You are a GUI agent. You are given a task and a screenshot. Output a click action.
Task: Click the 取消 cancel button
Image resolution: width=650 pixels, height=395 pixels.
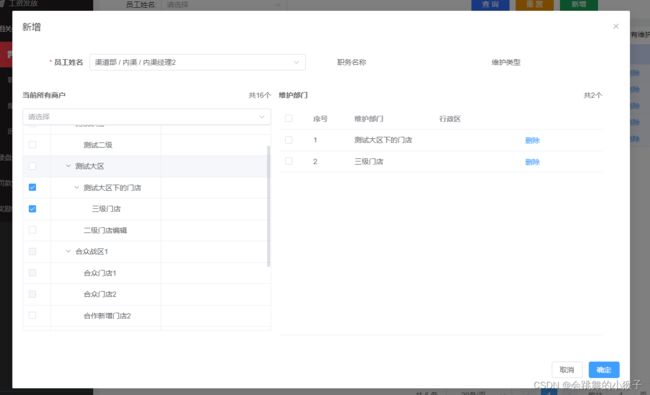coord(567,370)
